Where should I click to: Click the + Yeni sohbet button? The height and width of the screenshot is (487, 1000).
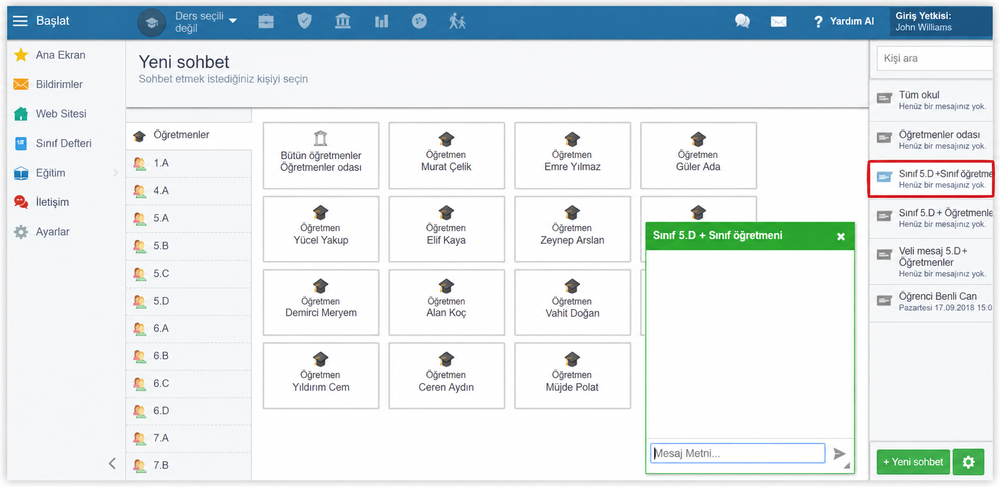[913, 462]
